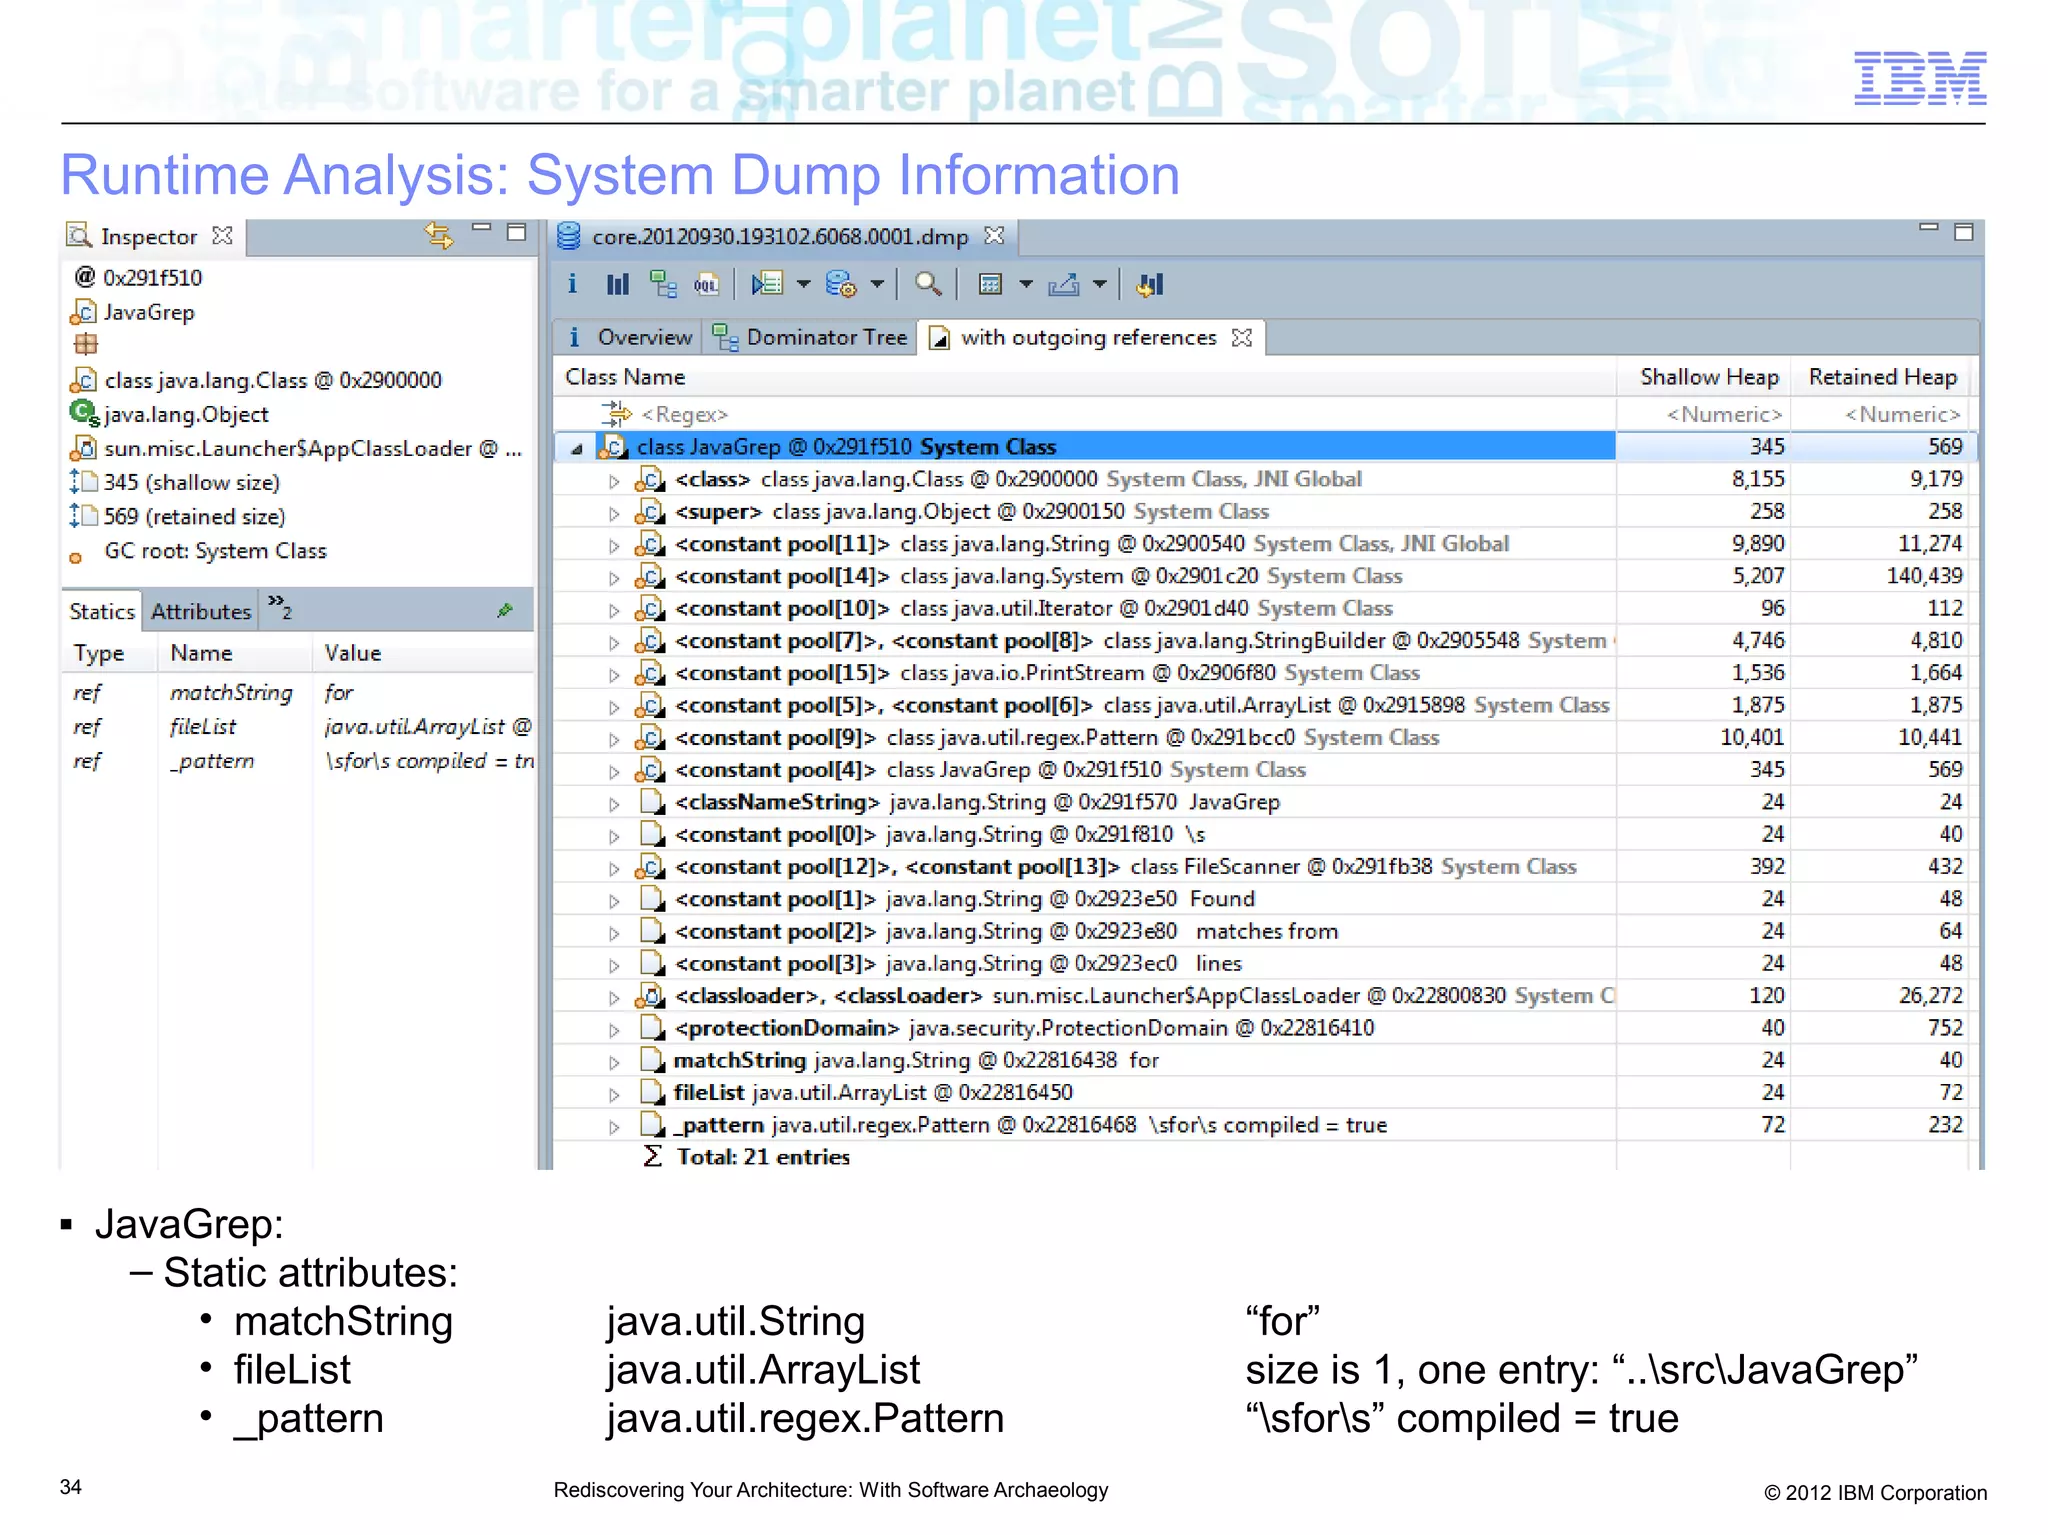Select constant pool[9] java.util.regex.Pattern row
Screen dimensions: 2048x1535
[x=1264, y=738]
